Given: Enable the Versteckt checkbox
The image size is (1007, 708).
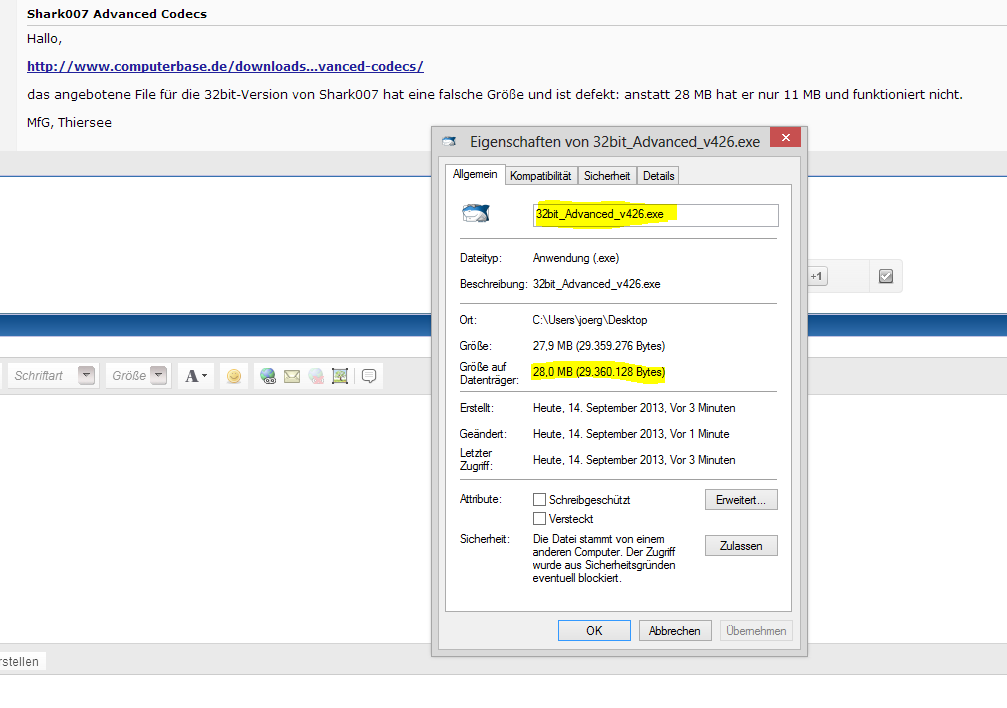Looking at the screenshot, I should click(x=539, y=518).
